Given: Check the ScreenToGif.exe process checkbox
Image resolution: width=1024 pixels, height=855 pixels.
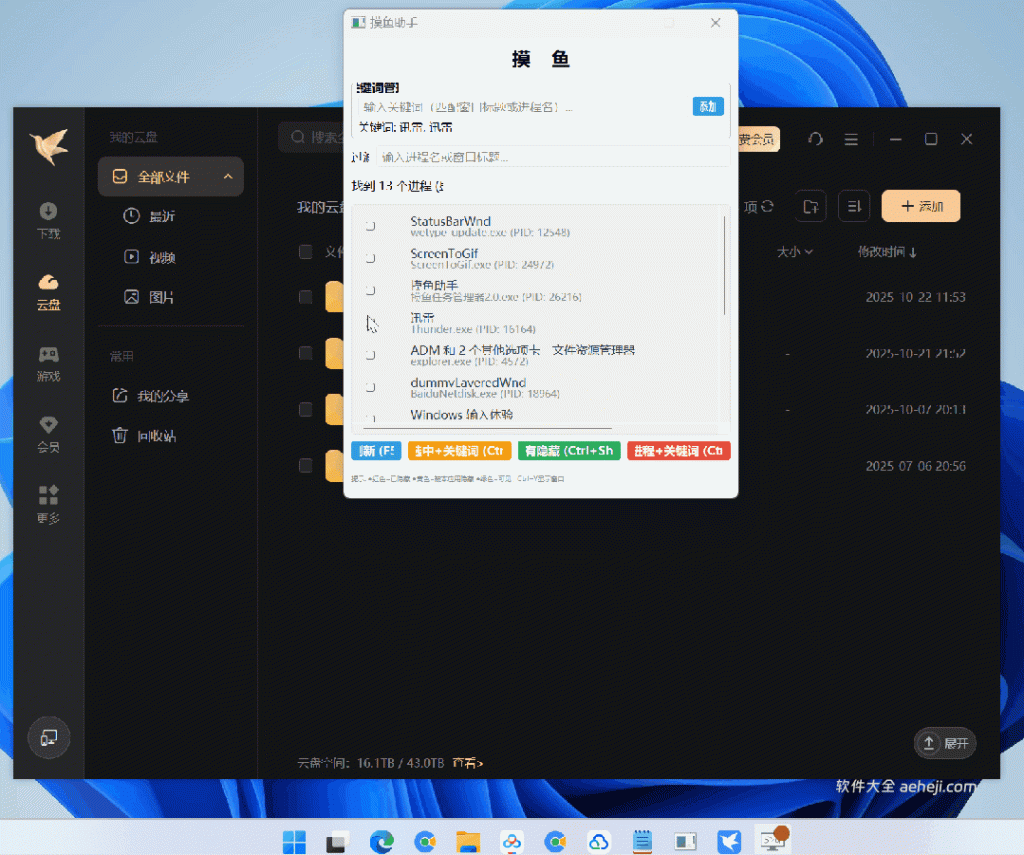Looking at the screenshot, I should coord(370,258).
